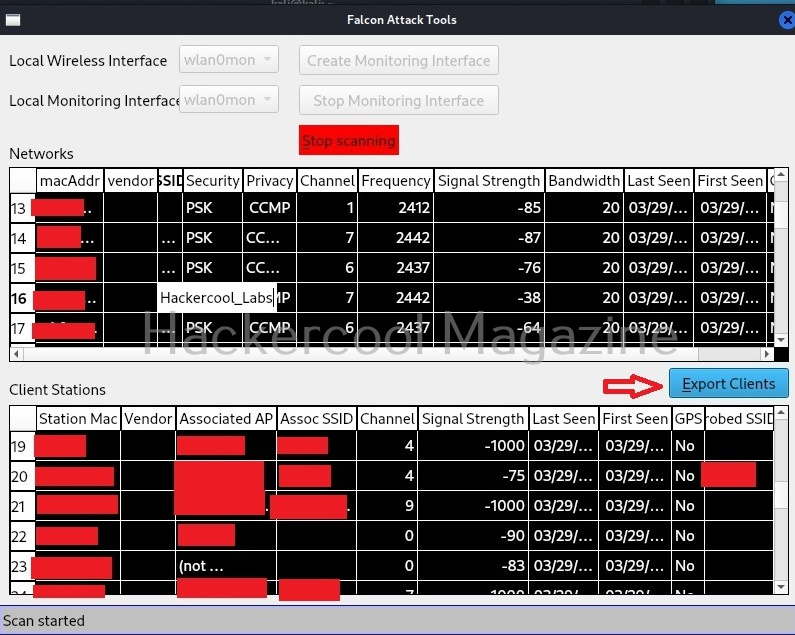Open the Local Monitoring Interface dropdown

tap(229, 99)
